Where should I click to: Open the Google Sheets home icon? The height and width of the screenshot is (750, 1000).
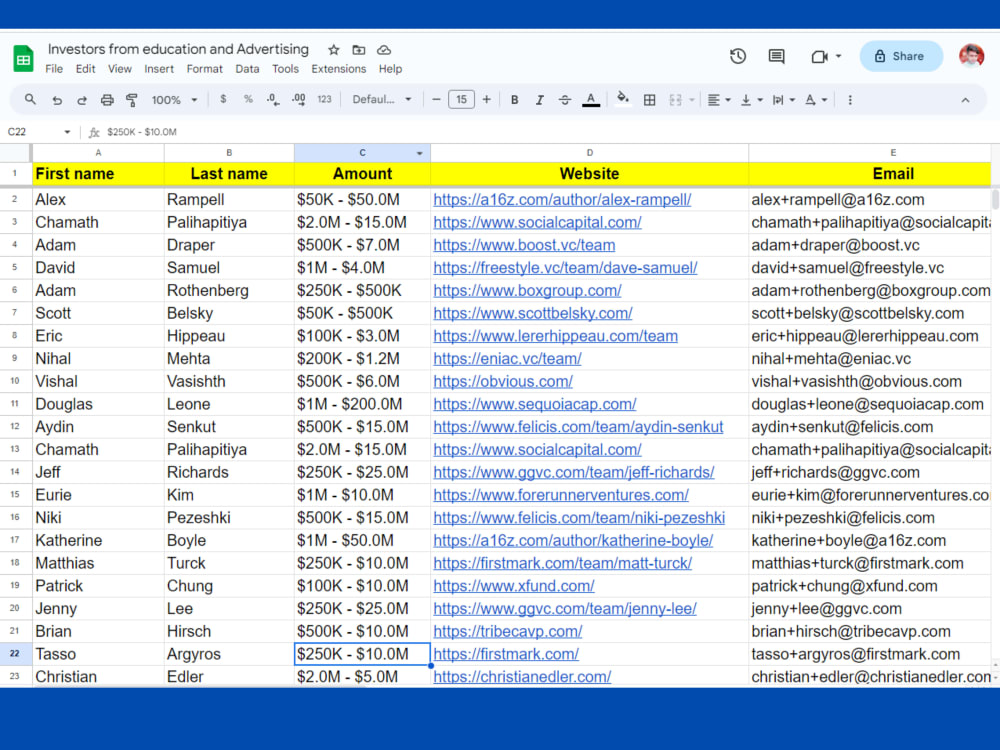(x=24, y=59)
